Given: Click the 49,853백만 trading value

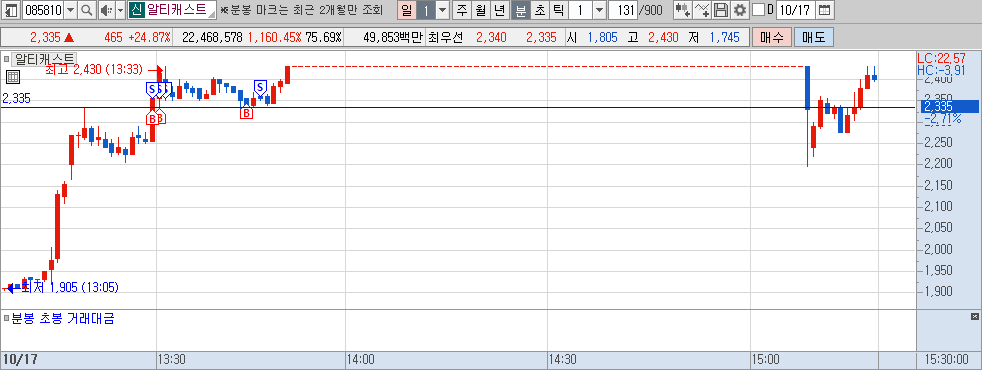Looking at the screenshot, I should [x=393, y=38].
